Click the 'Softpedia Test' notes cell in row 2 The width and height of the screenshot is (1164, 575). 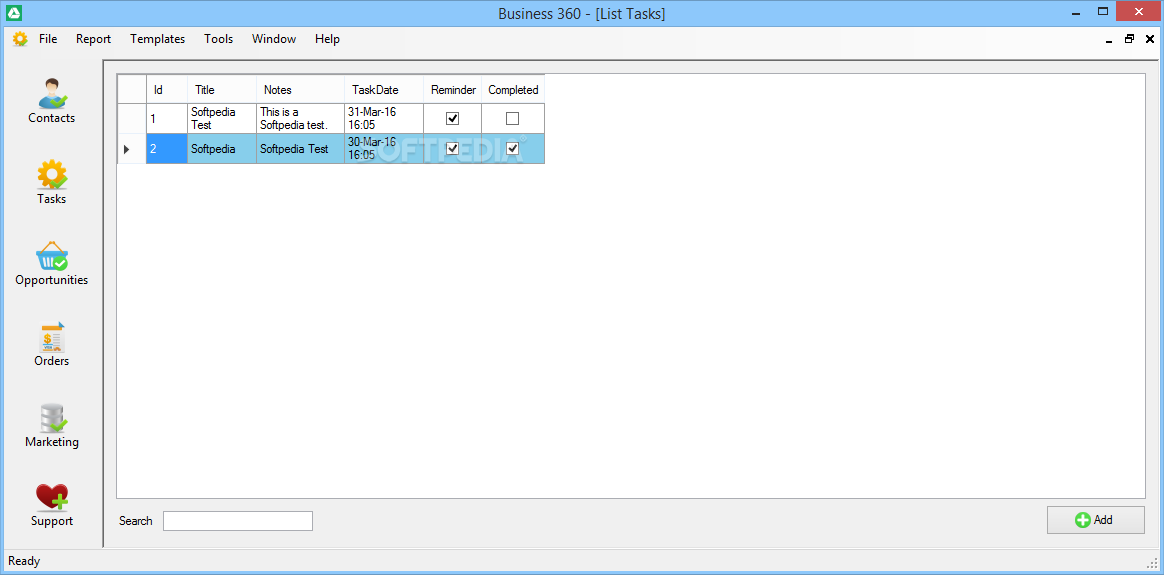[301, 149]
